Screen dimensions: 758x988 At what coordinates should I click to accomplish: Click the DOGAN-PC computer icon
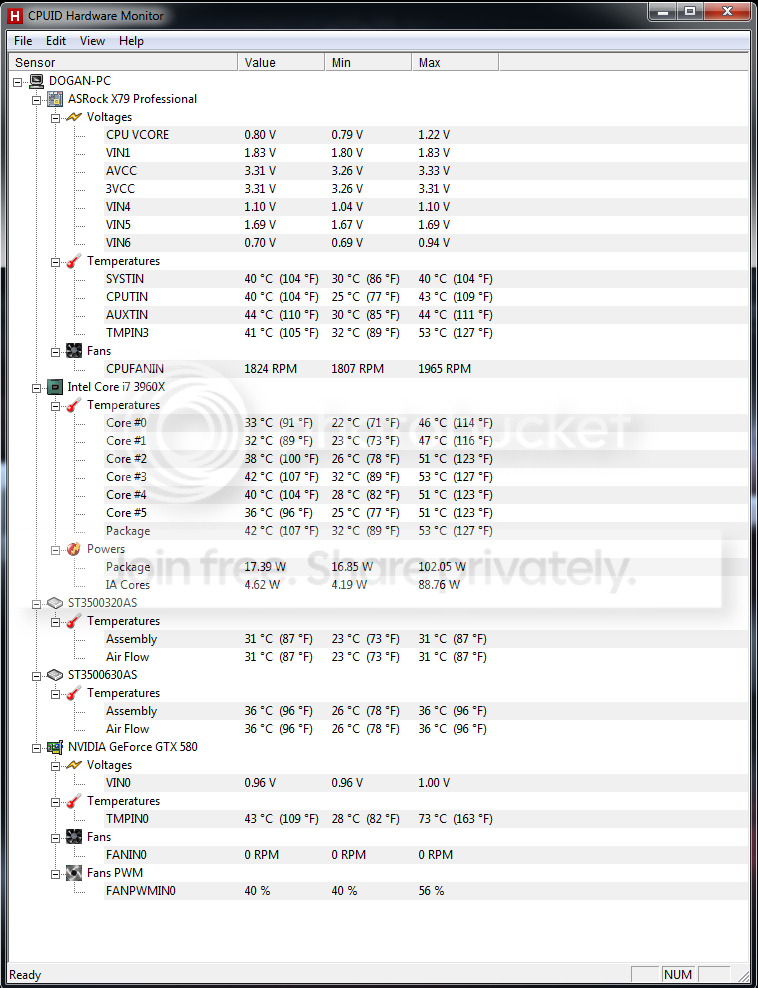click(37, 81)
